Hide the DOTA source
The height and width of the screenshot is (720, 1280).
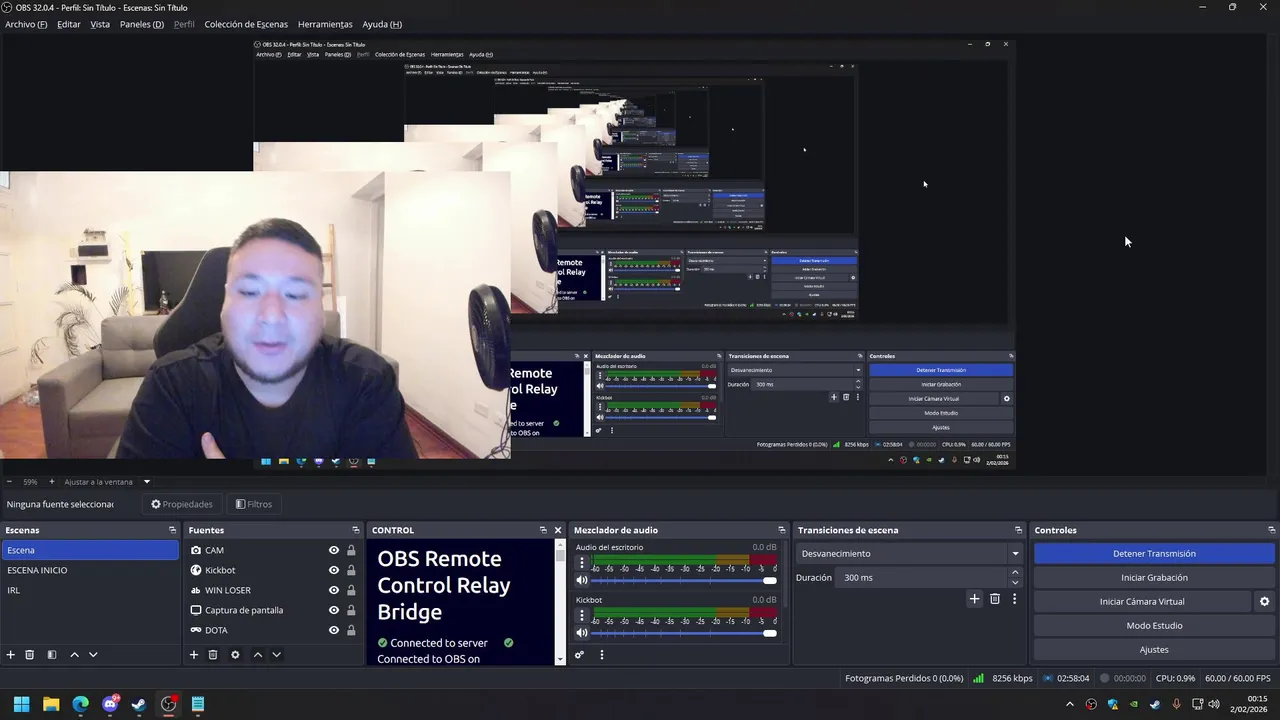tap(334, 630)
